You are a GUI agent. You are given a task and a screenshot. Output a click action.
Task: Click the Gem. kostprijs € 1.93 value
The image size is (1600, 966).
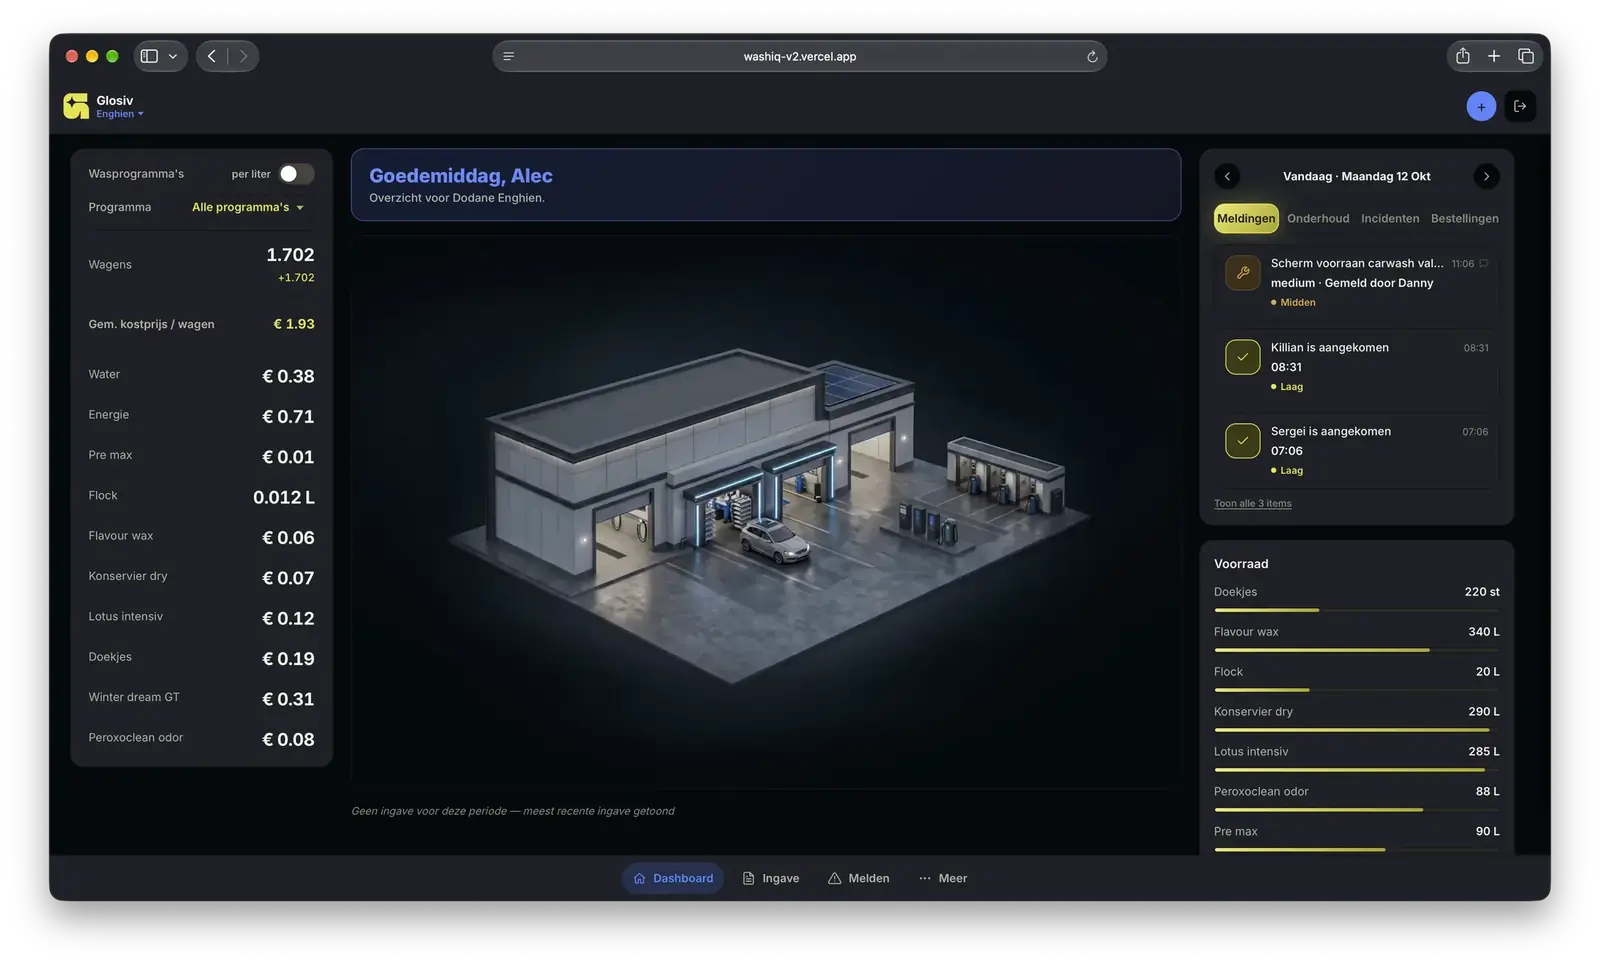click(x=294, y=324)
